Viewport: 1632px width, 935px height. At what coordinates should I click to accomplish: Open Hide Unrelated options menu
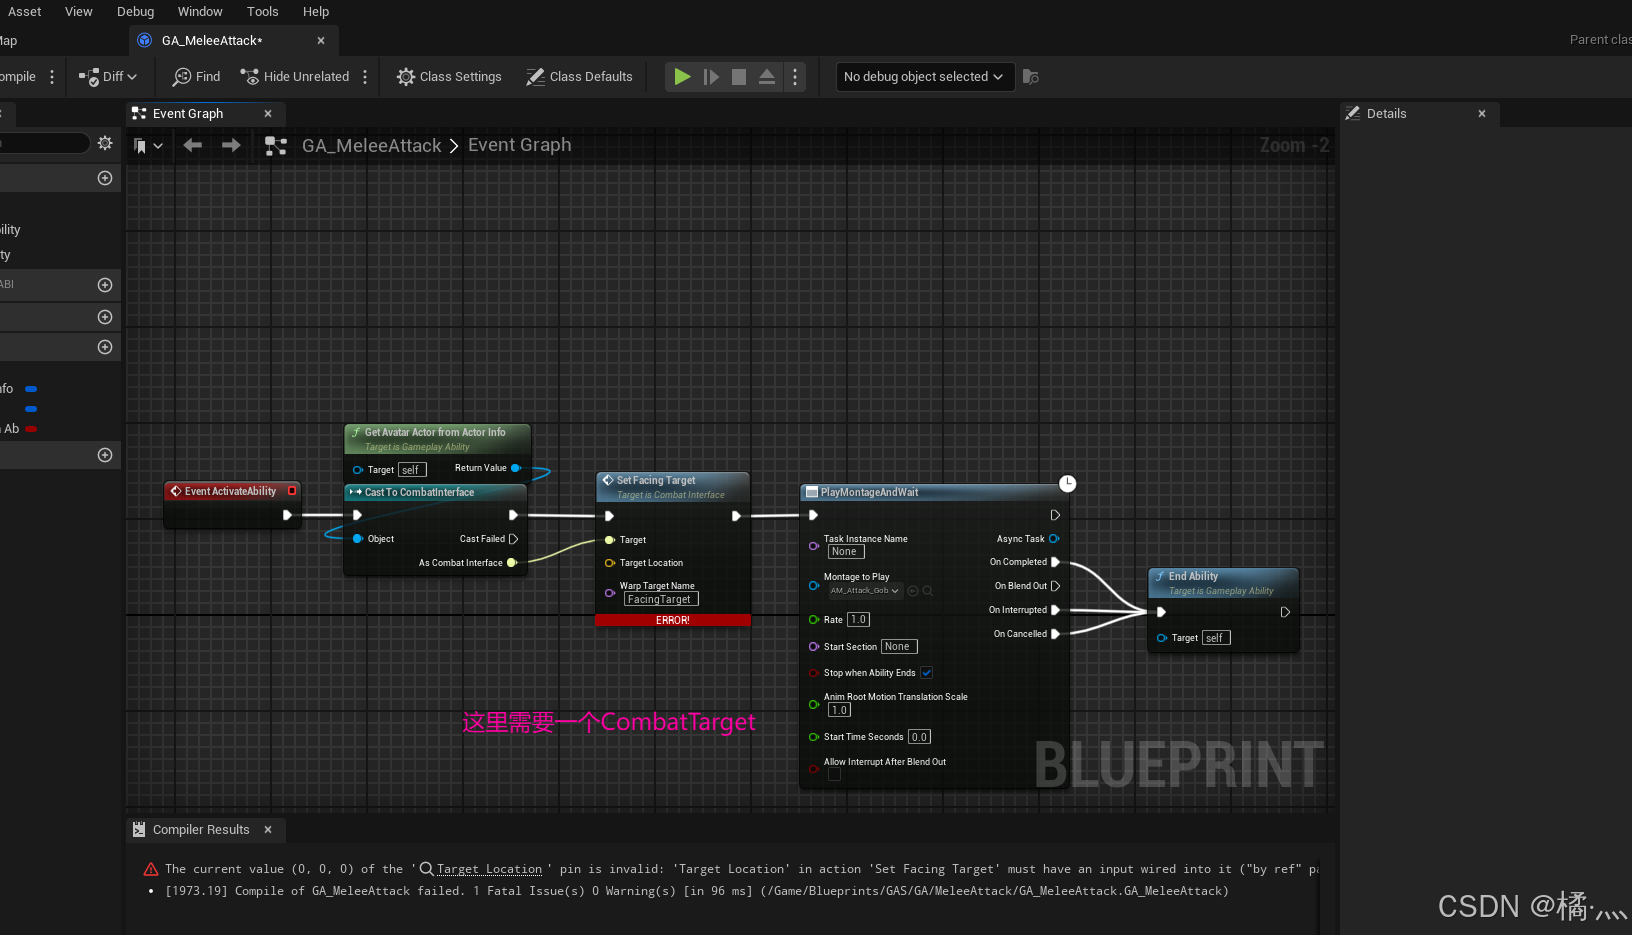pyautogui.click(x=365, y=77)
